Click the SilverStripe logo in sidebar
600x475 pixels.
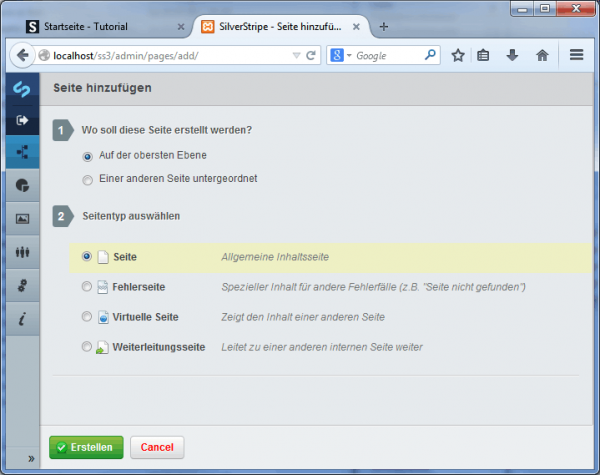pos(22,89)
